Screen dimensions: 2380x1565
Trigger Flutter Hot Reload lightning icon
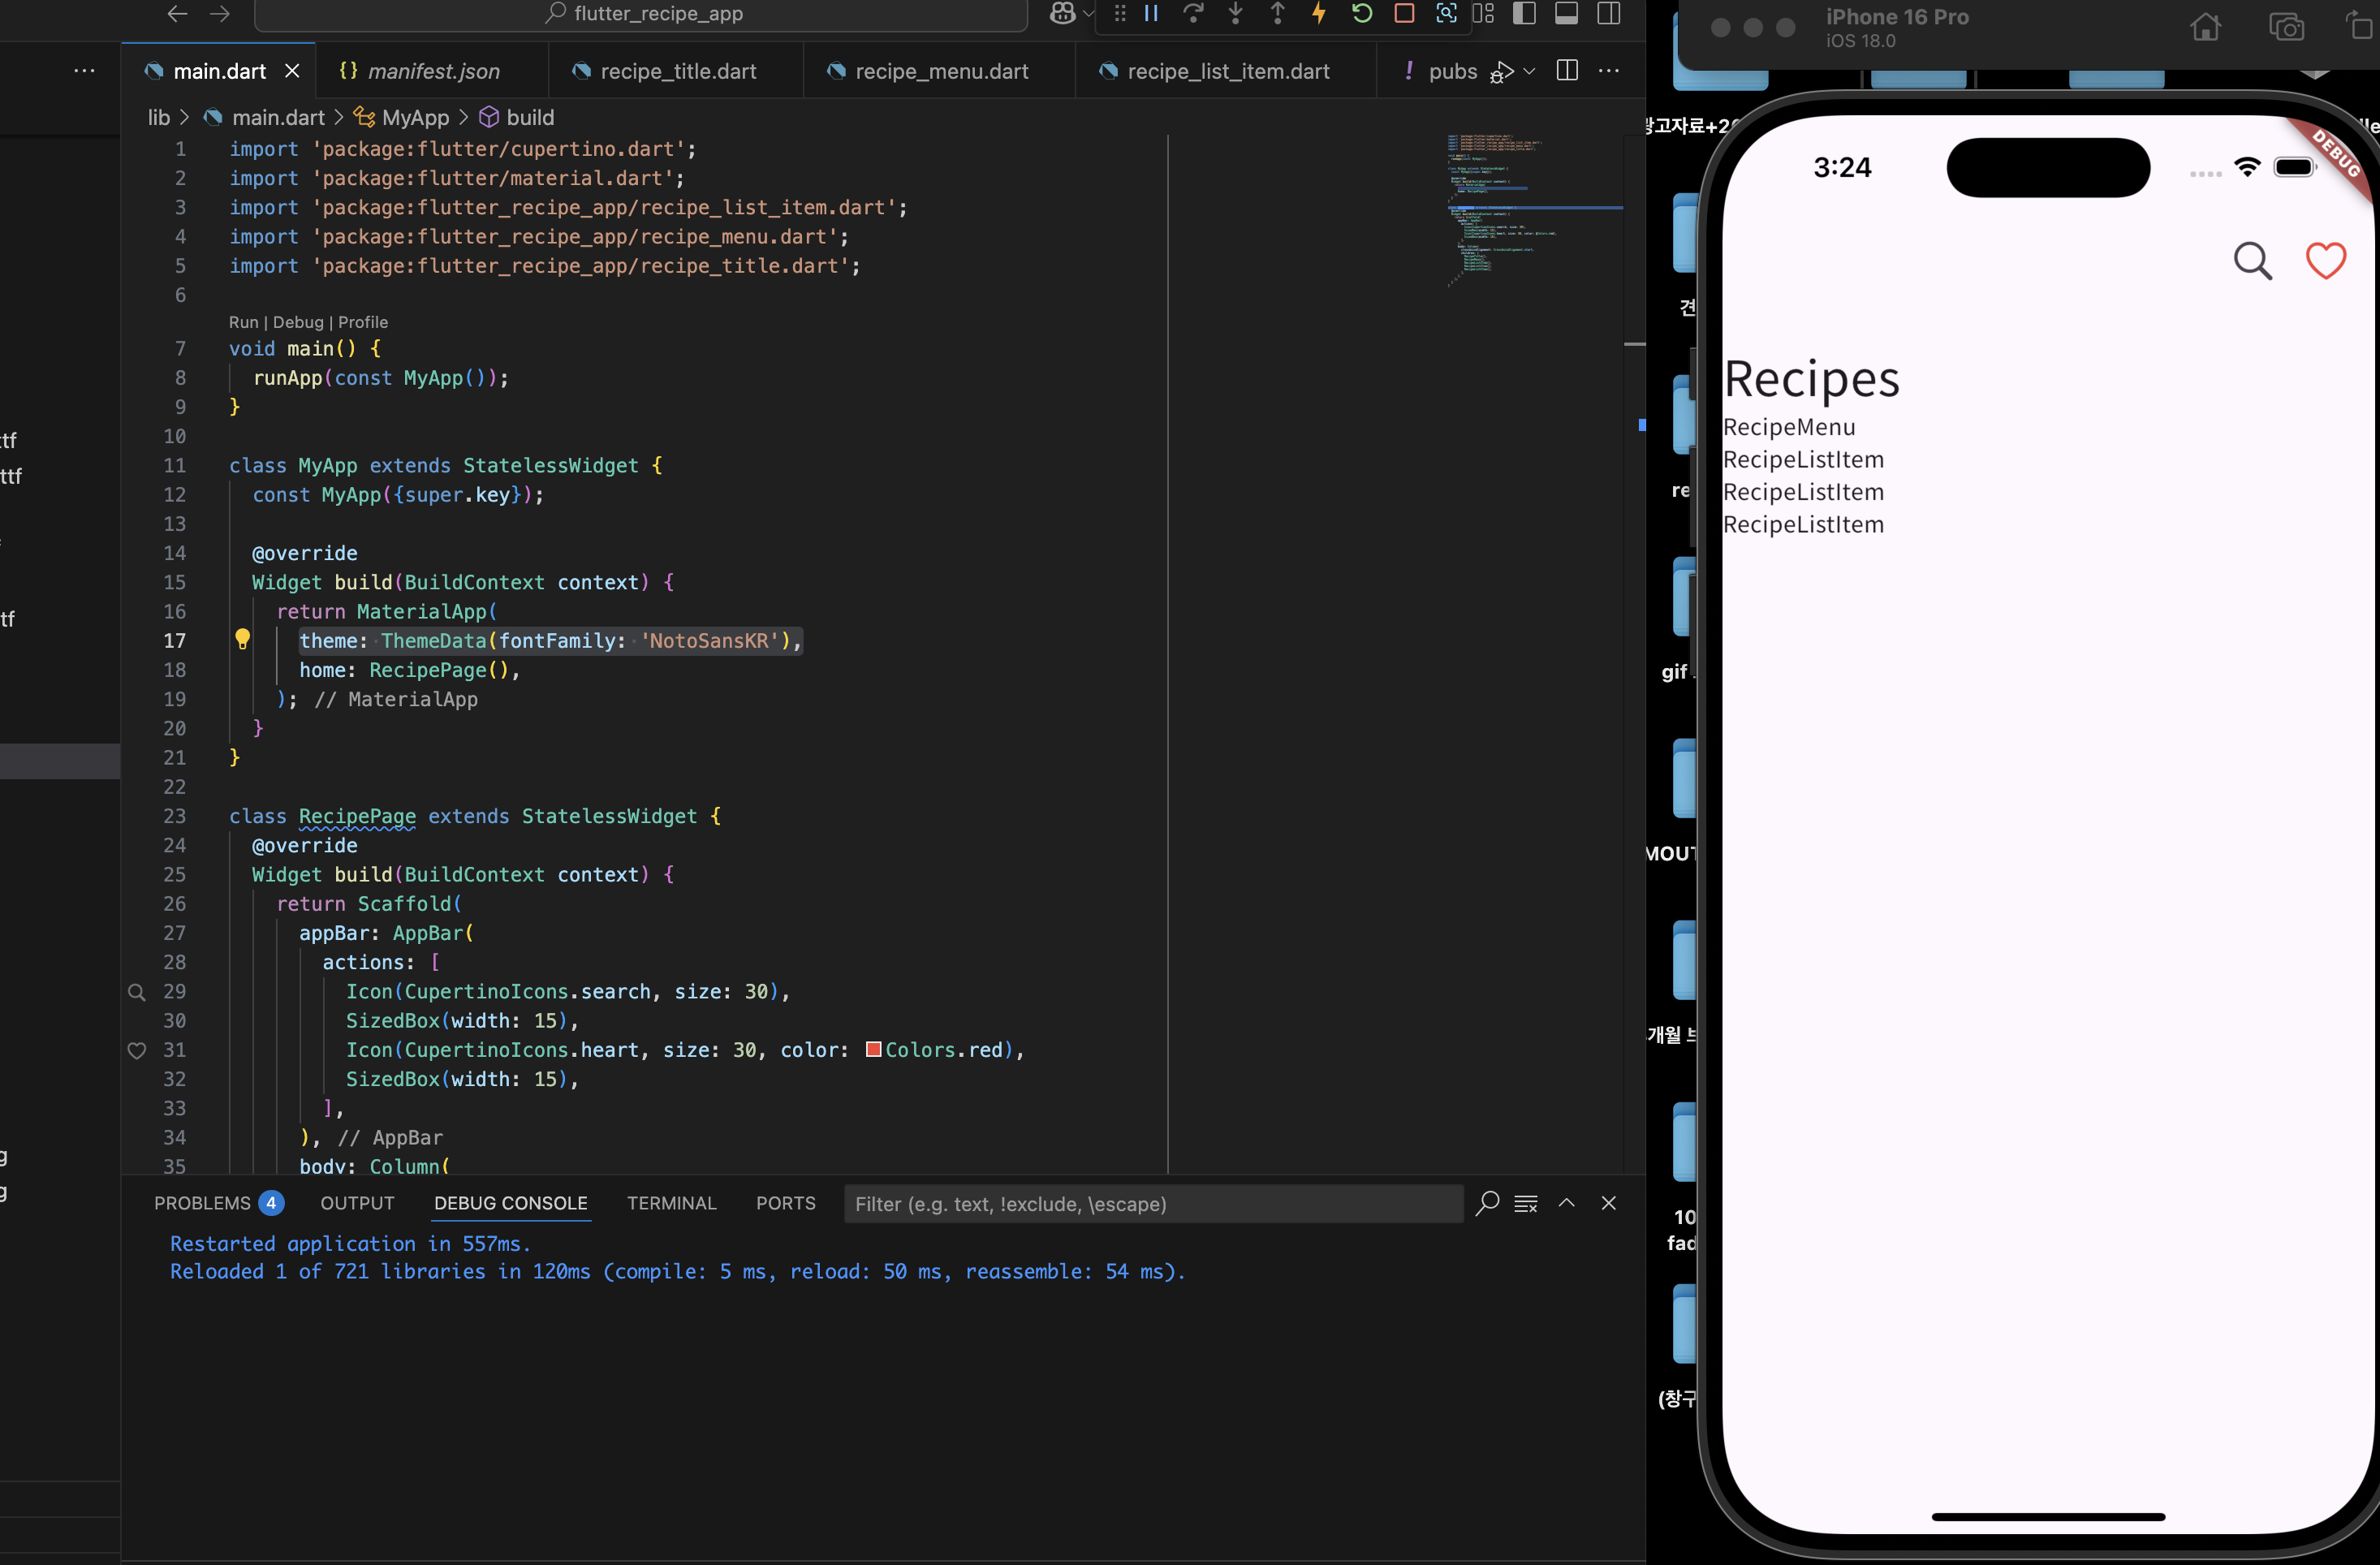point(1319,13)
